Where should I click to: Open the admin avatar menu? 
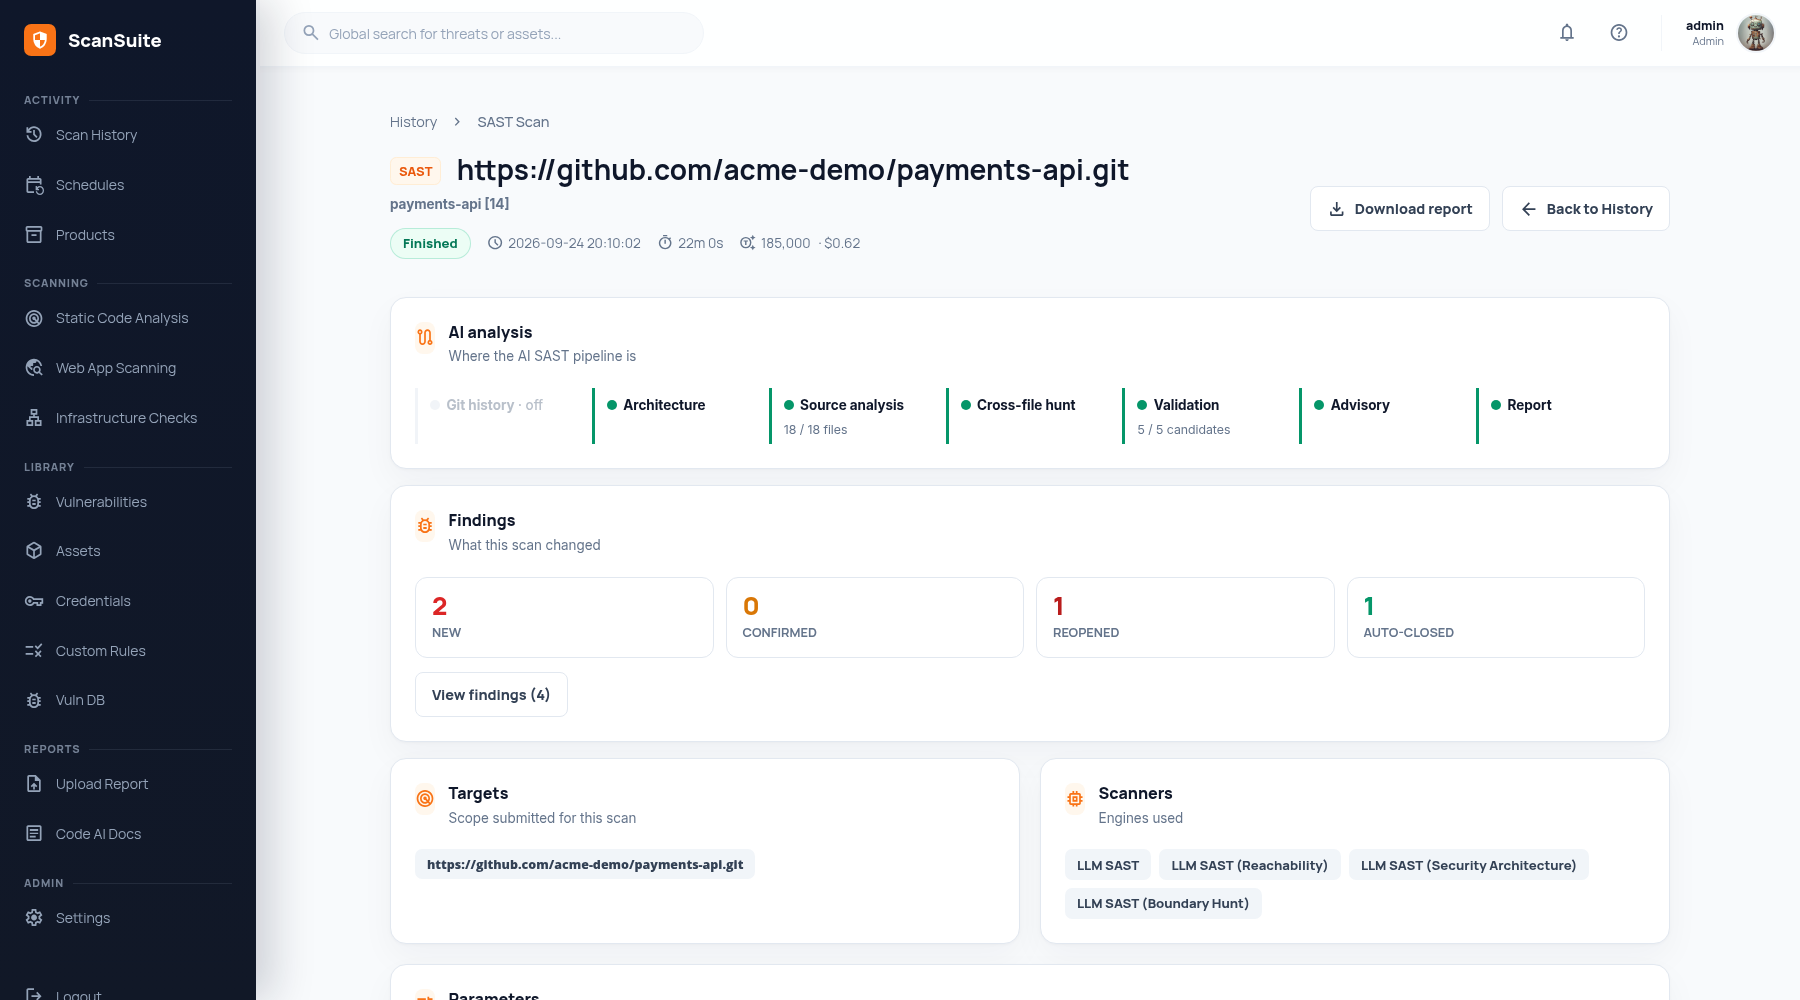pyautogui.click(x=1756, y=33)
